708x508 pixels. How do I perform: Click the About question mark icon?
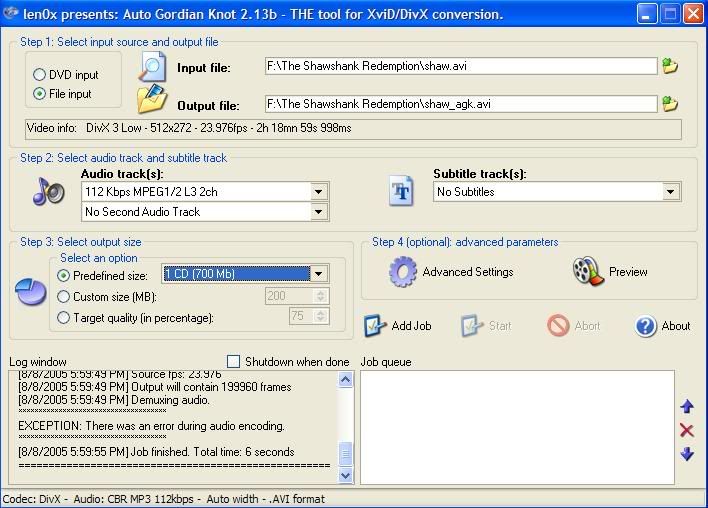pos(645,326)
